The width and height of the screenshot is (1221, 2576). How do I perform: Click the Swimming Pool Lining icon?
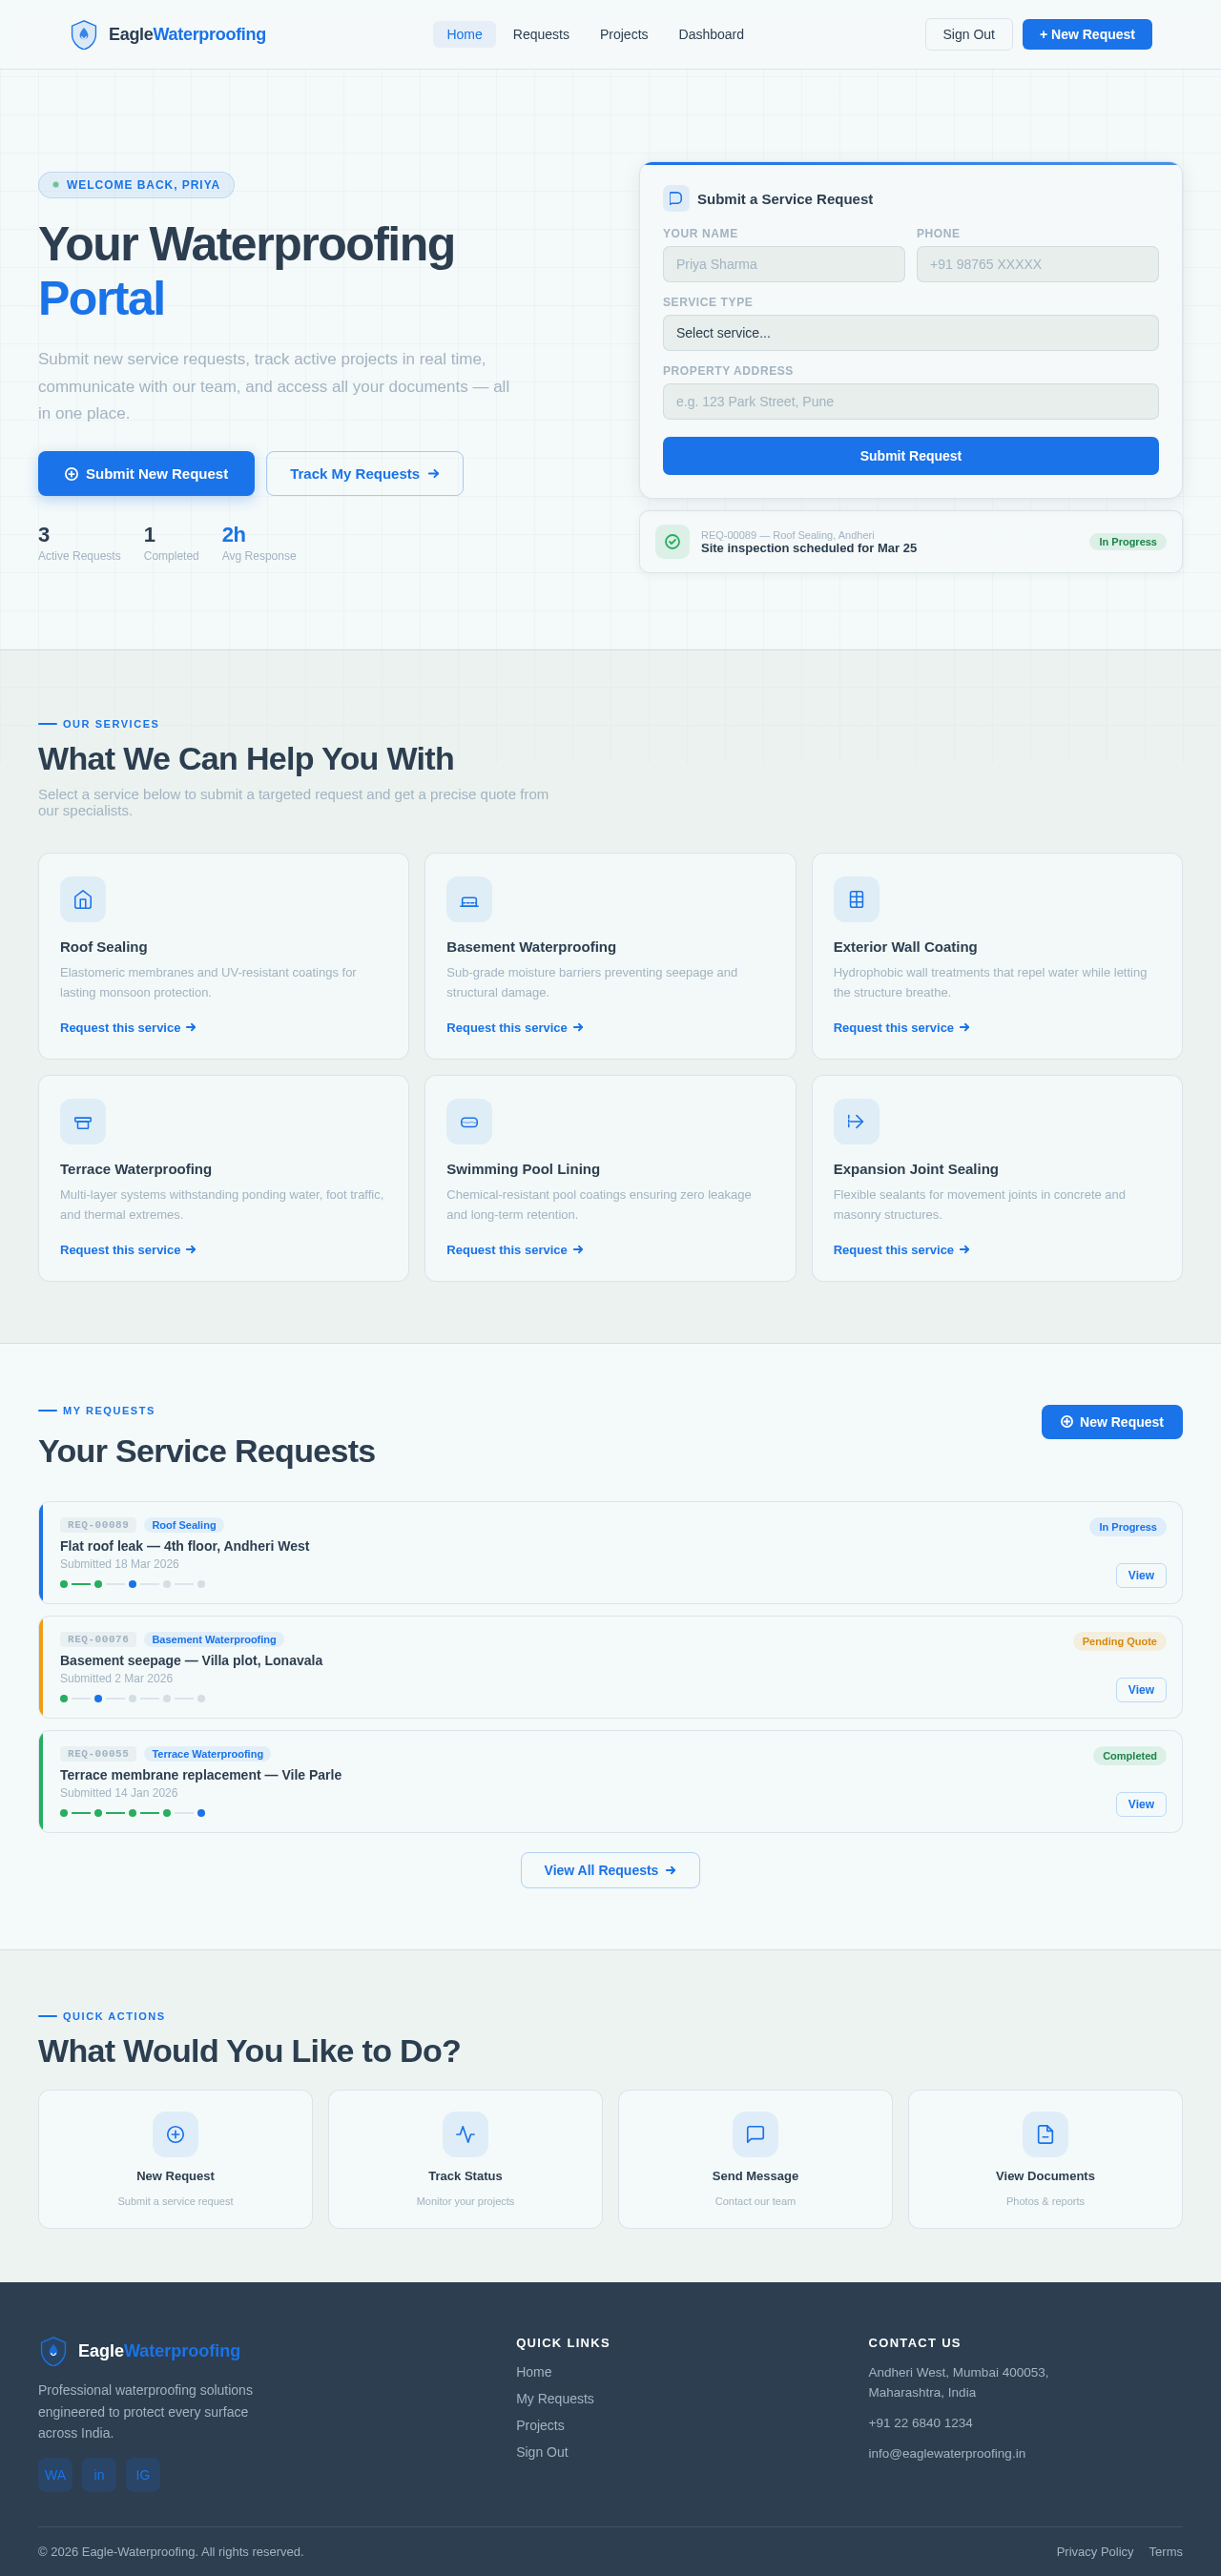(469, 1121)
